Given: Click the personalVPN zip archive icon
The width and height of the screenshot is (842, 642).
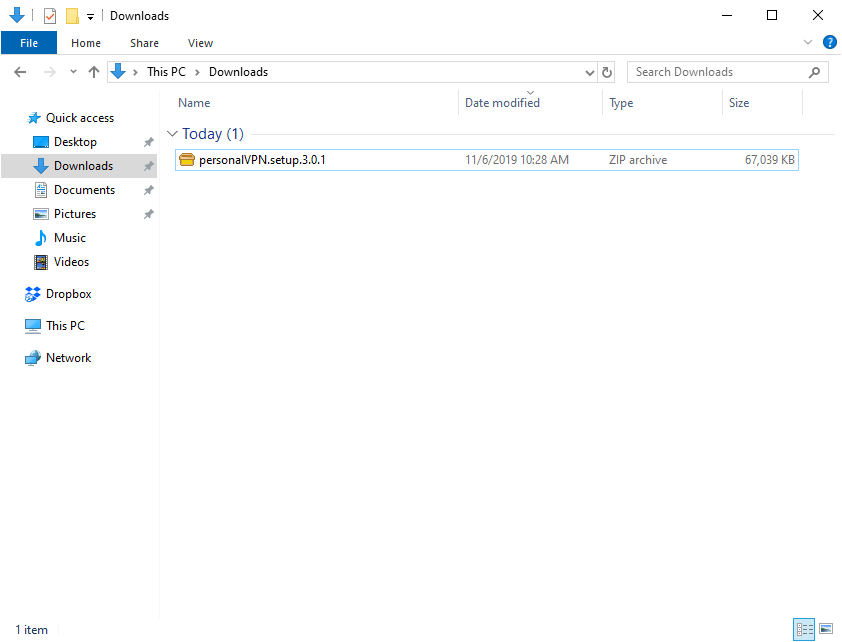Looking at the screenshot, I should tap(187, 160).
